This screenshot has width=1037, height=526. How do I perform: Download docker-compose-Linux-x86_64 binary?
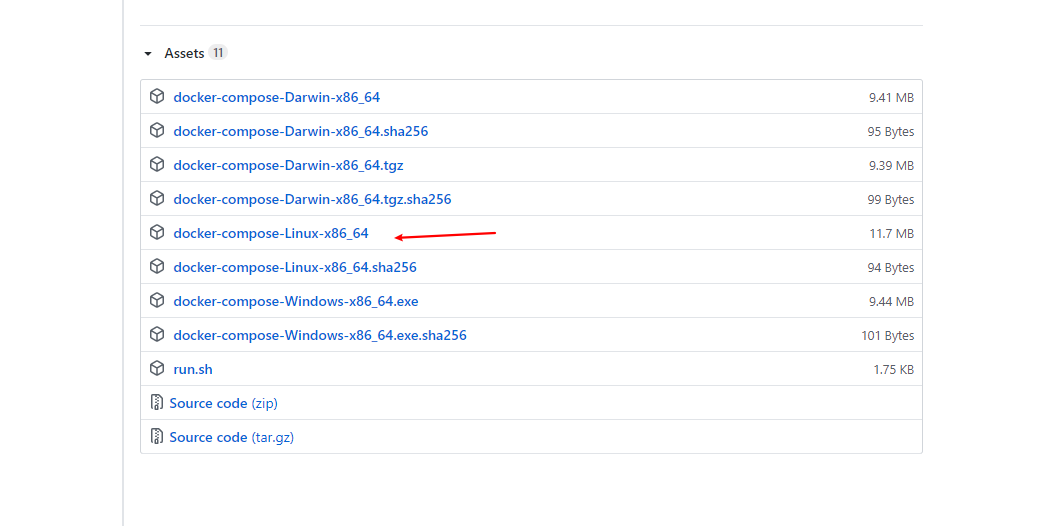click(x=270, y=233)
